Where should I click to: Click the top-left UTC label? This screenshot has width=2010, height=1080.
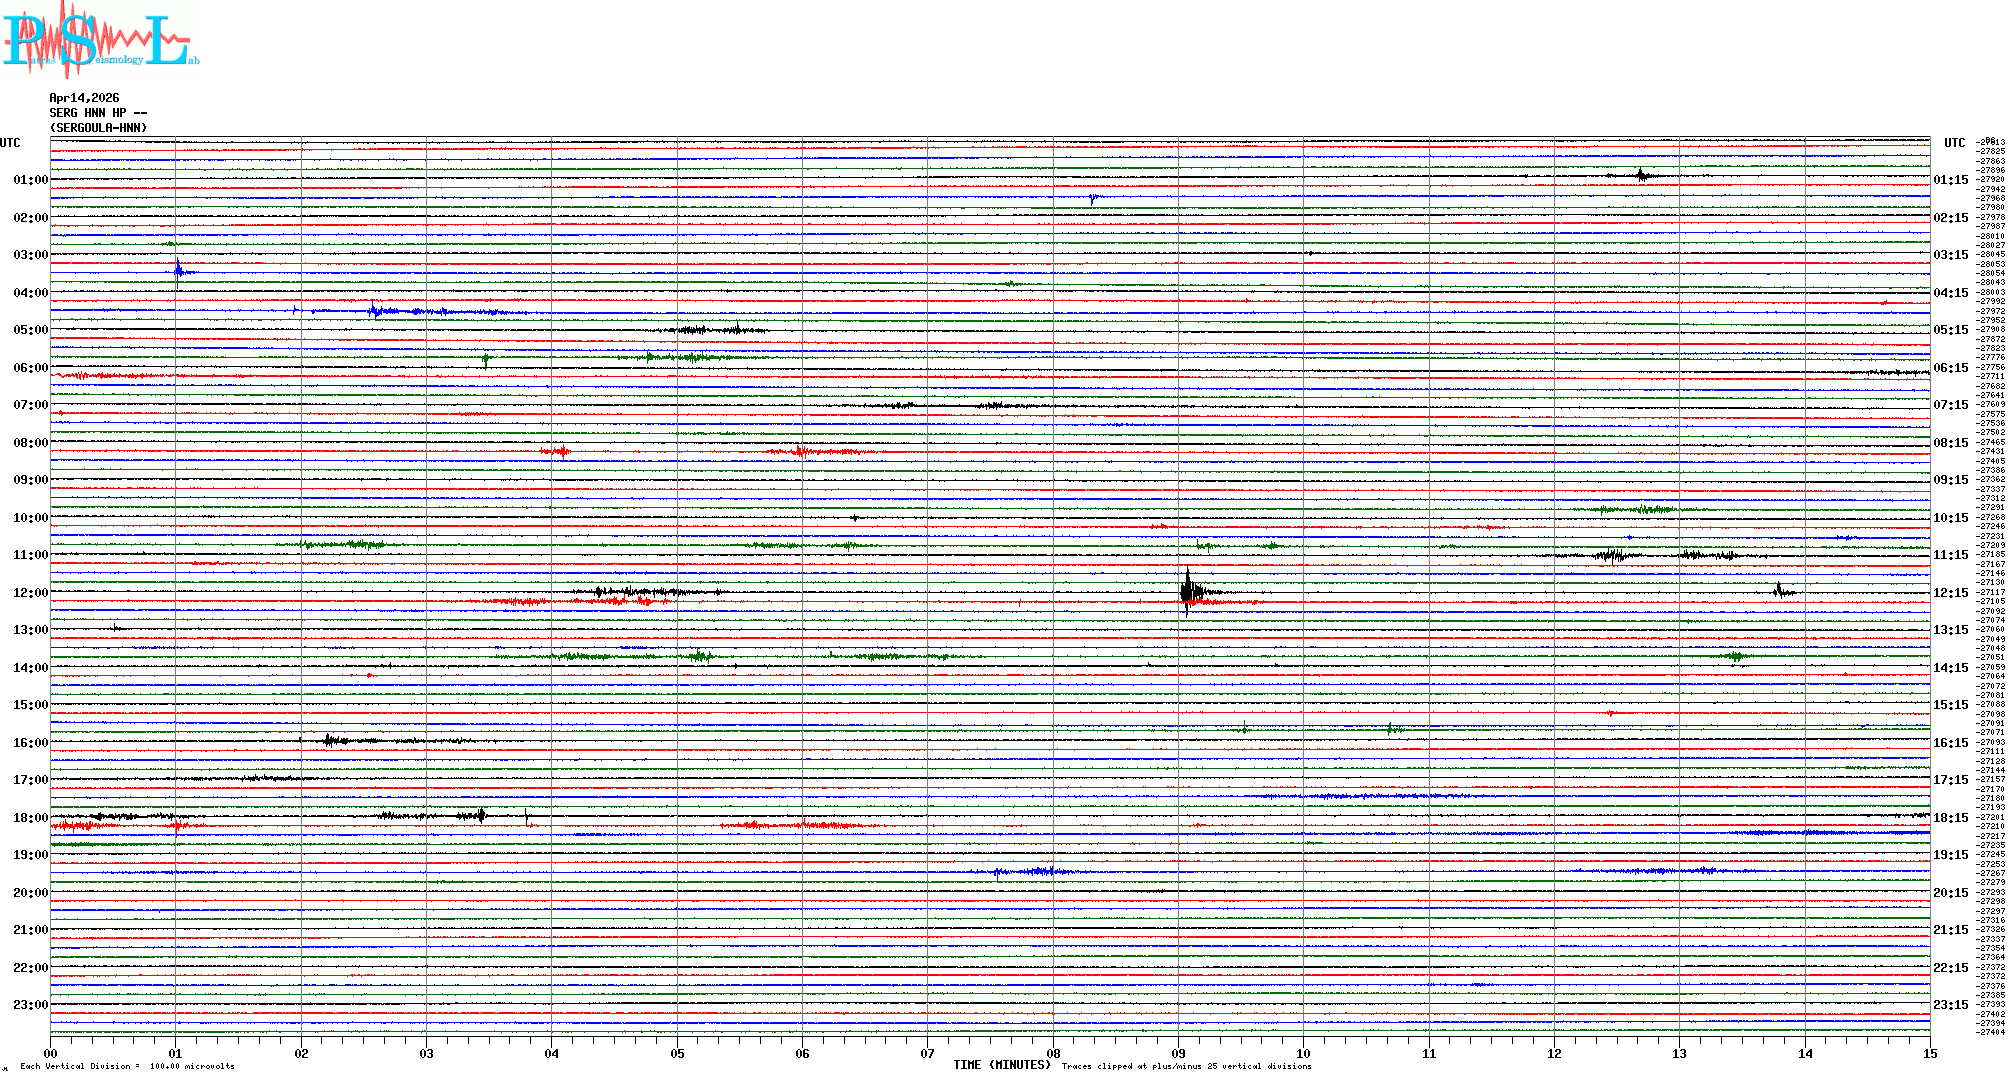(10, 143)
